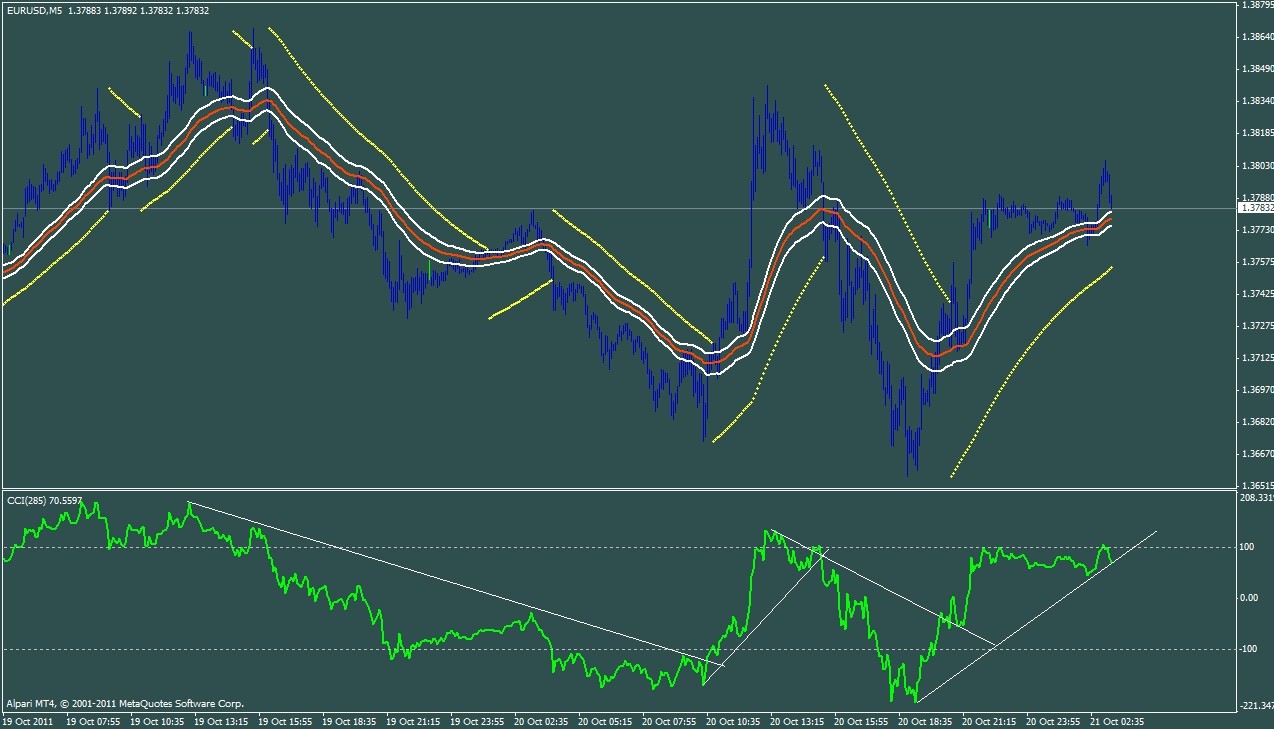The height and width of the screenshot is (729, 1274).
Task: Click the -221.347 bottom value of CCI scale
Action: [1256, 705]
